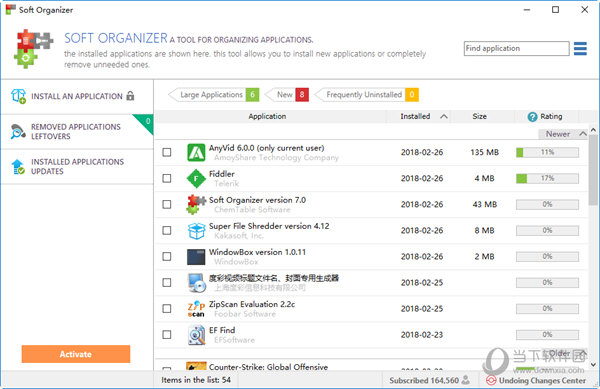Sort by Size column header

point(479,116)
